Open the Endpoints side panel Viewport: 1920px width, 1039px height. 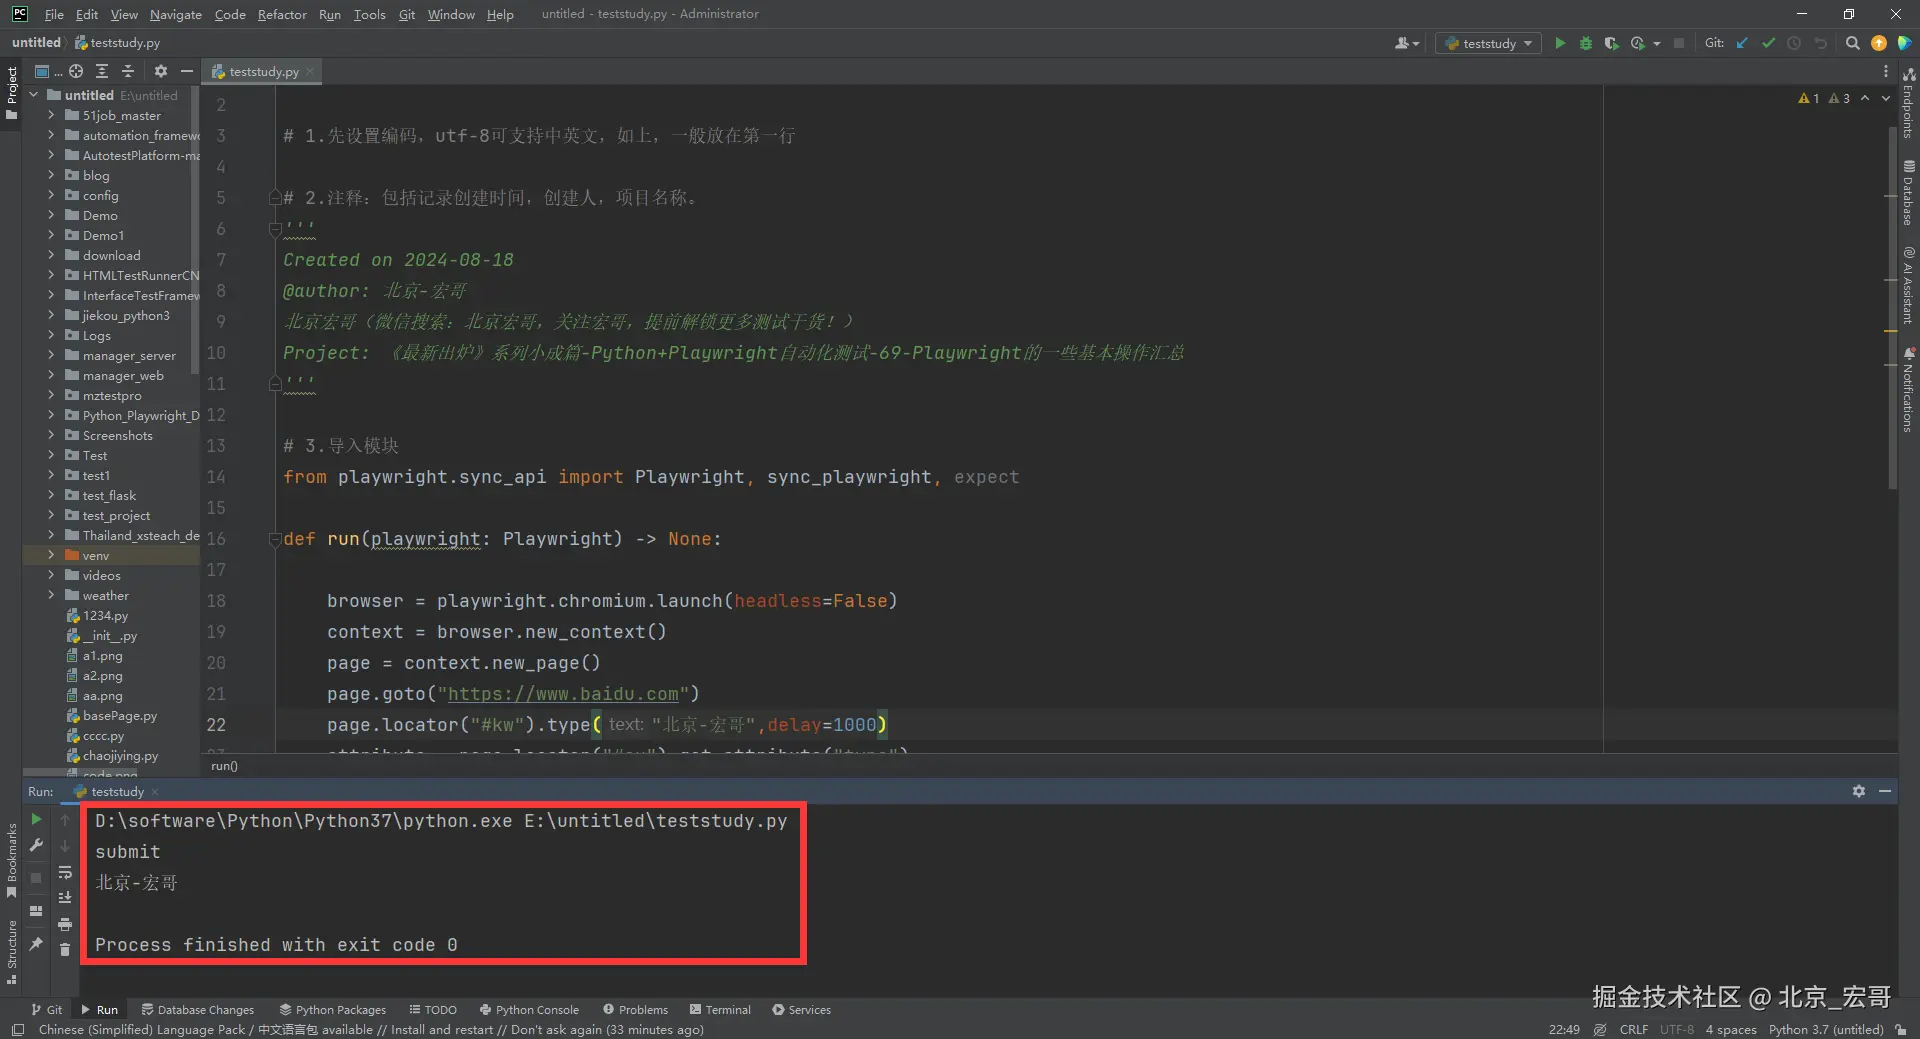click(x=1908, y=103)
